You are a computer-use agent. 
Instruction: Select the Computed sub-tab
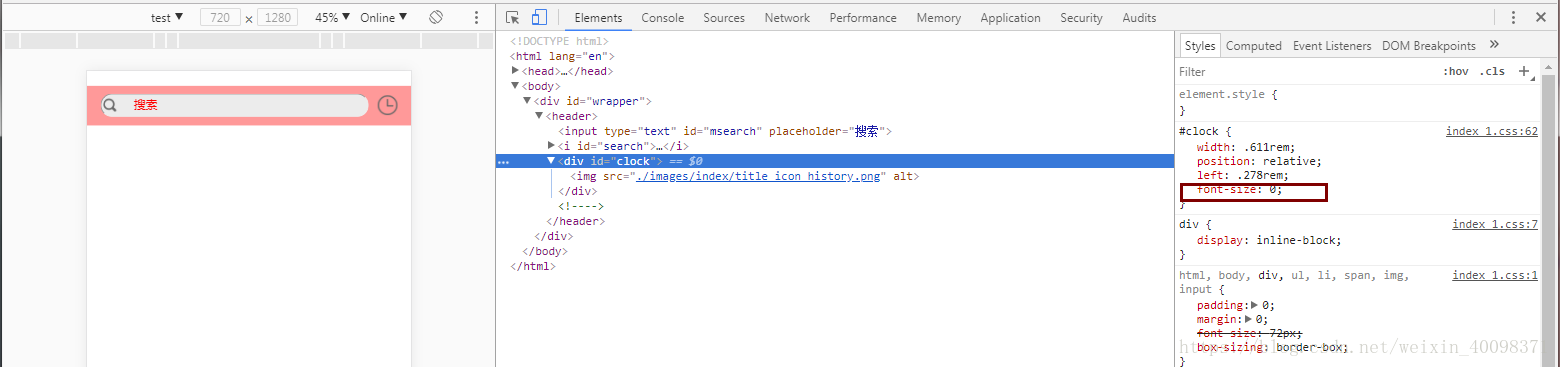click(1254, 46)
